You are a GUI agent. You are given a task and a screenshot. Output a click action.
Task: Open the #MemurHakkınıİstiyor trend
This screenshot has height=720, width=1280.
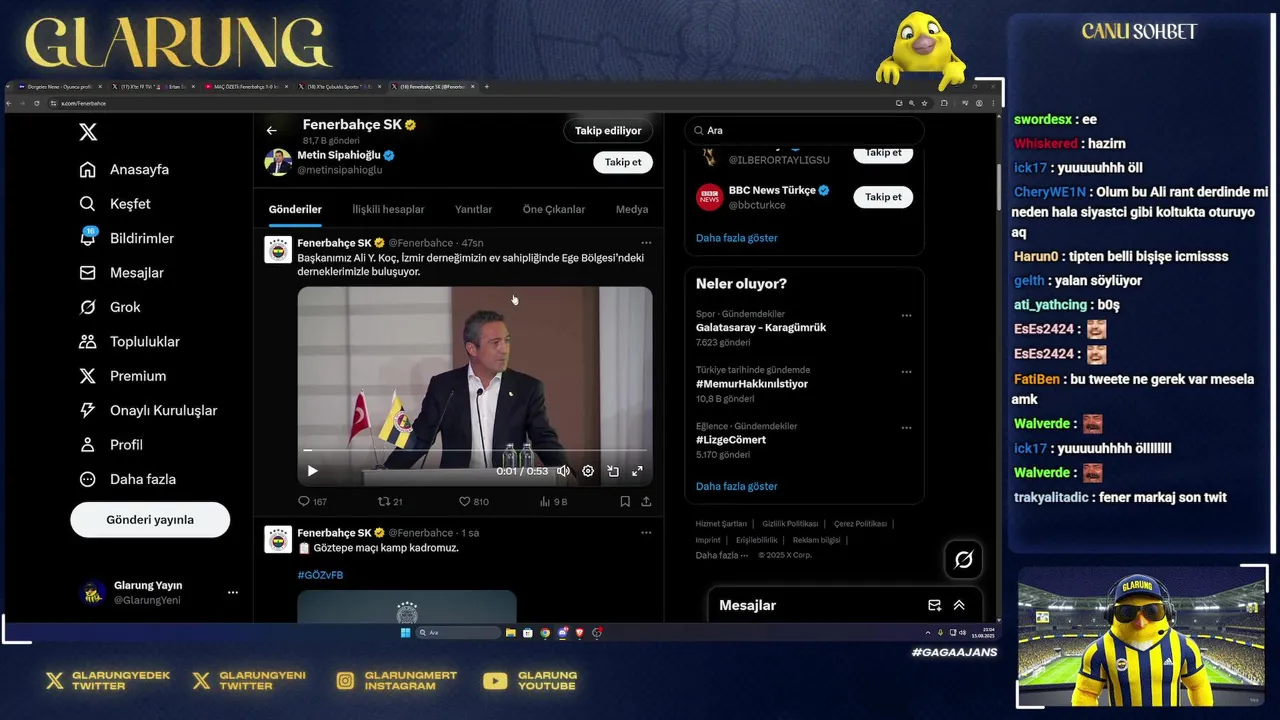pyautogui.click(x=752, y=384)
